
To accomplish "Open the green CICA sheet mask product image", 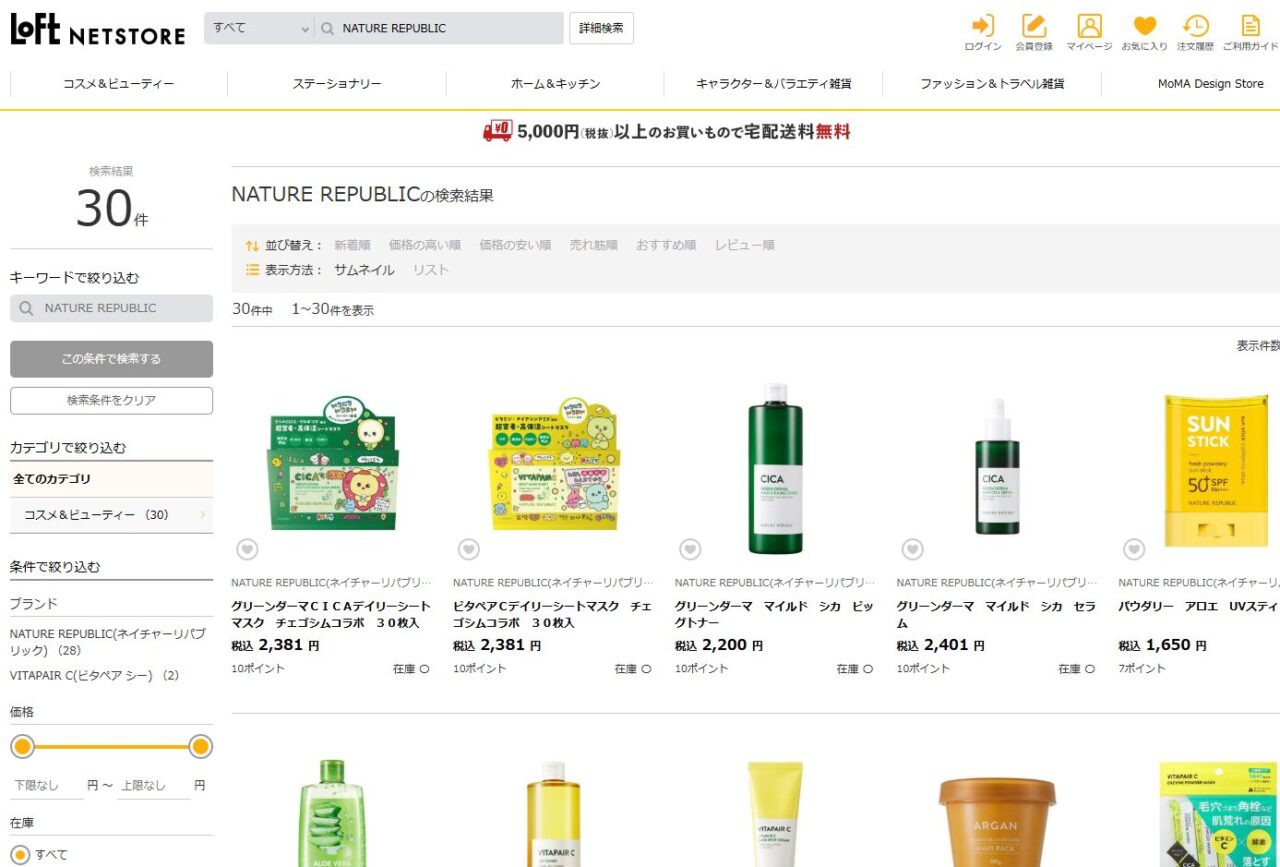I will pos(333,465).
